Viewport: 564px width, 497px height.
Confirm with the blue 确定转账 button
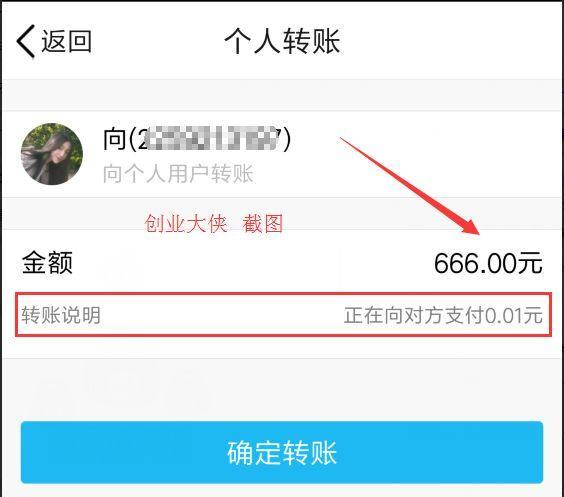(282, 452)
